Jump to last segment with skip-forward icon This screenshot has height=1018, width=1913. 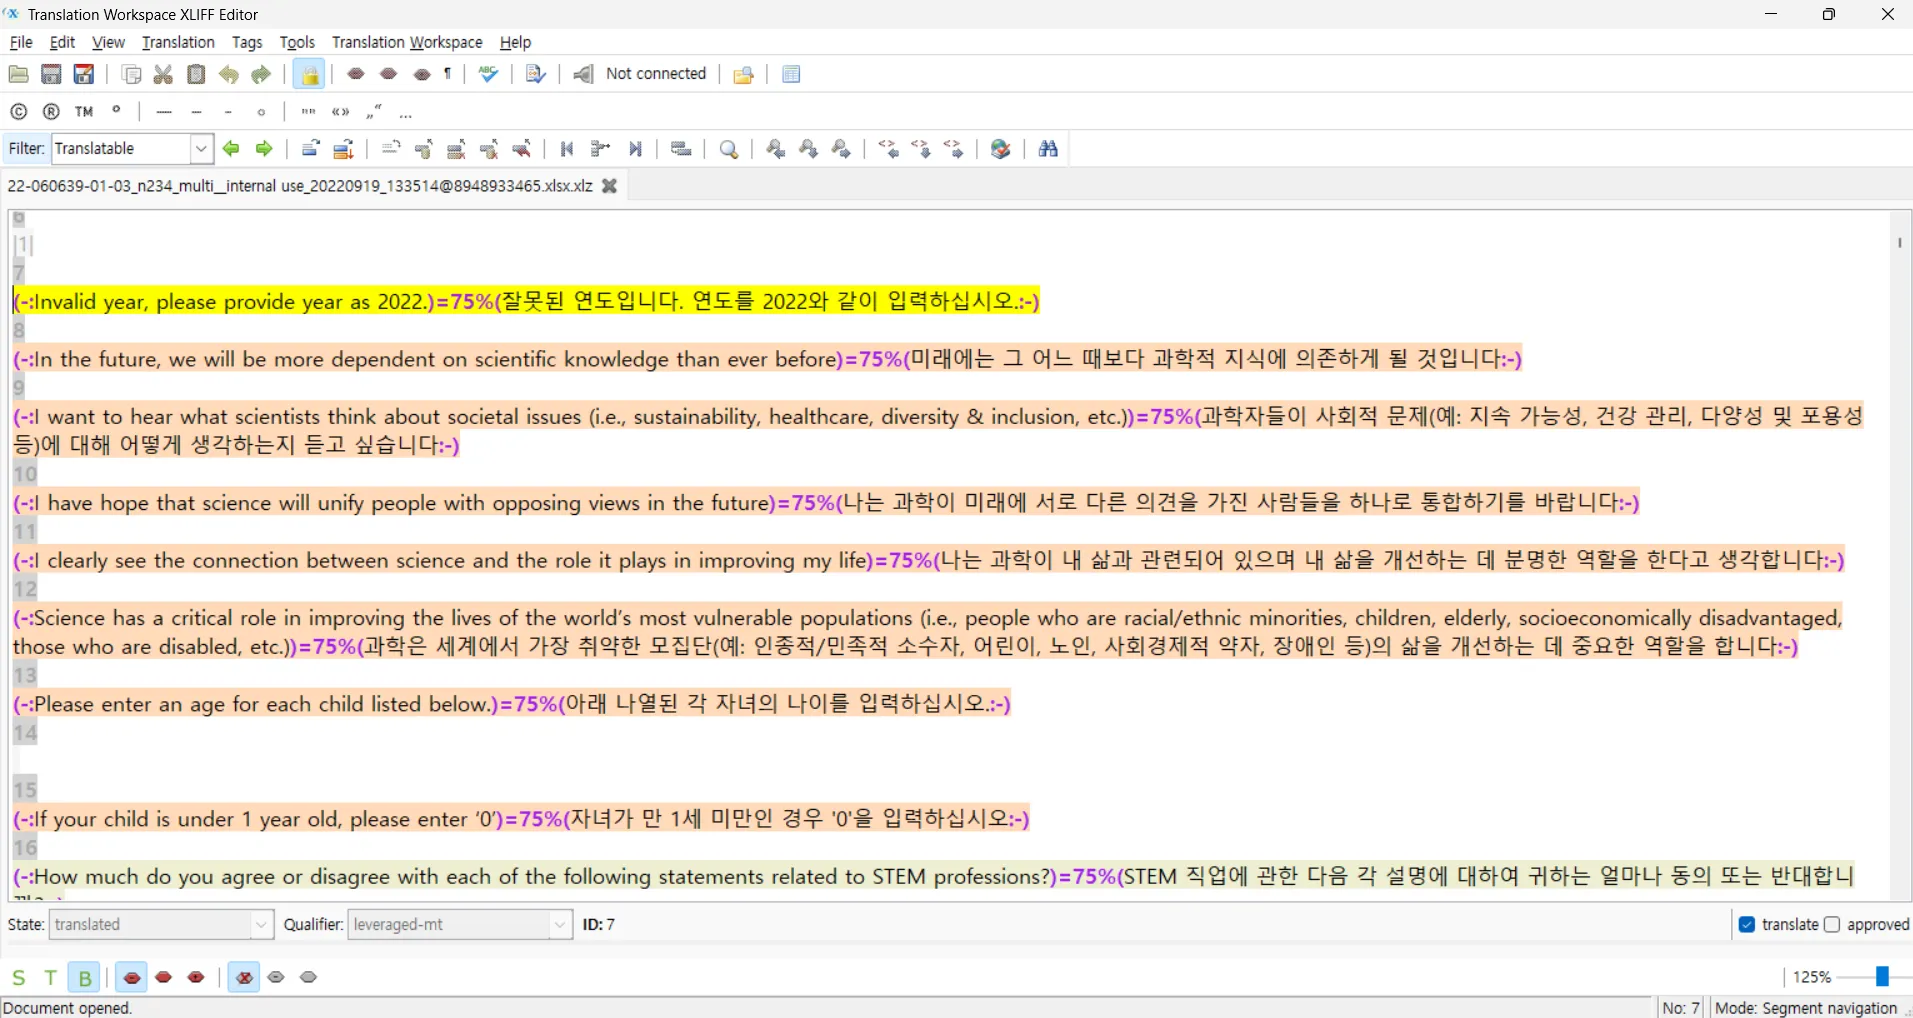click(634, 148)
